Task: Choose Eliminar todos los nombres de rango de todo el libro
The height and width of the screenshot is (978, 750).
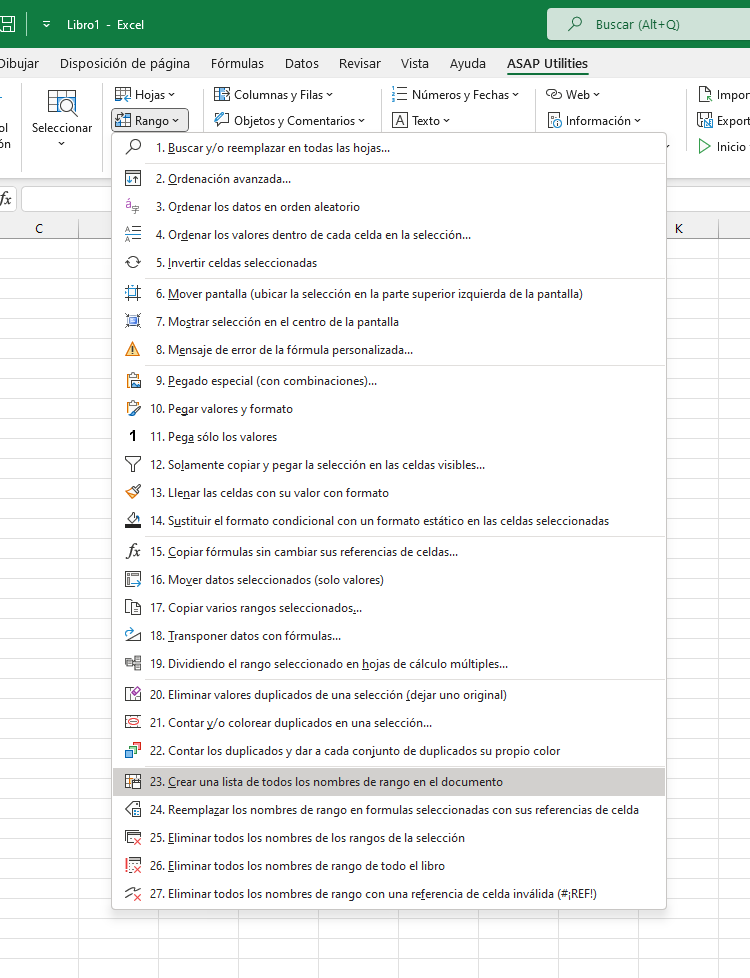Action: point(389,866)
